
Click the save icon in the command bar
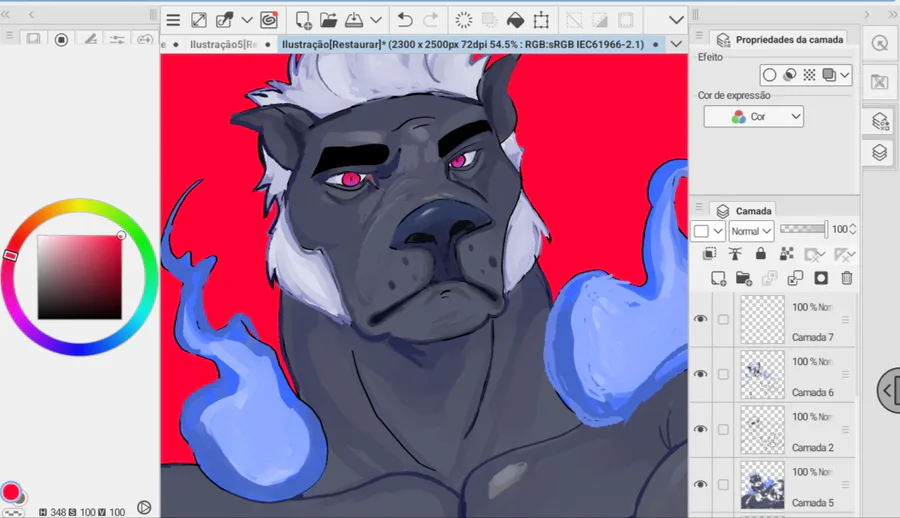pos(354,21)
